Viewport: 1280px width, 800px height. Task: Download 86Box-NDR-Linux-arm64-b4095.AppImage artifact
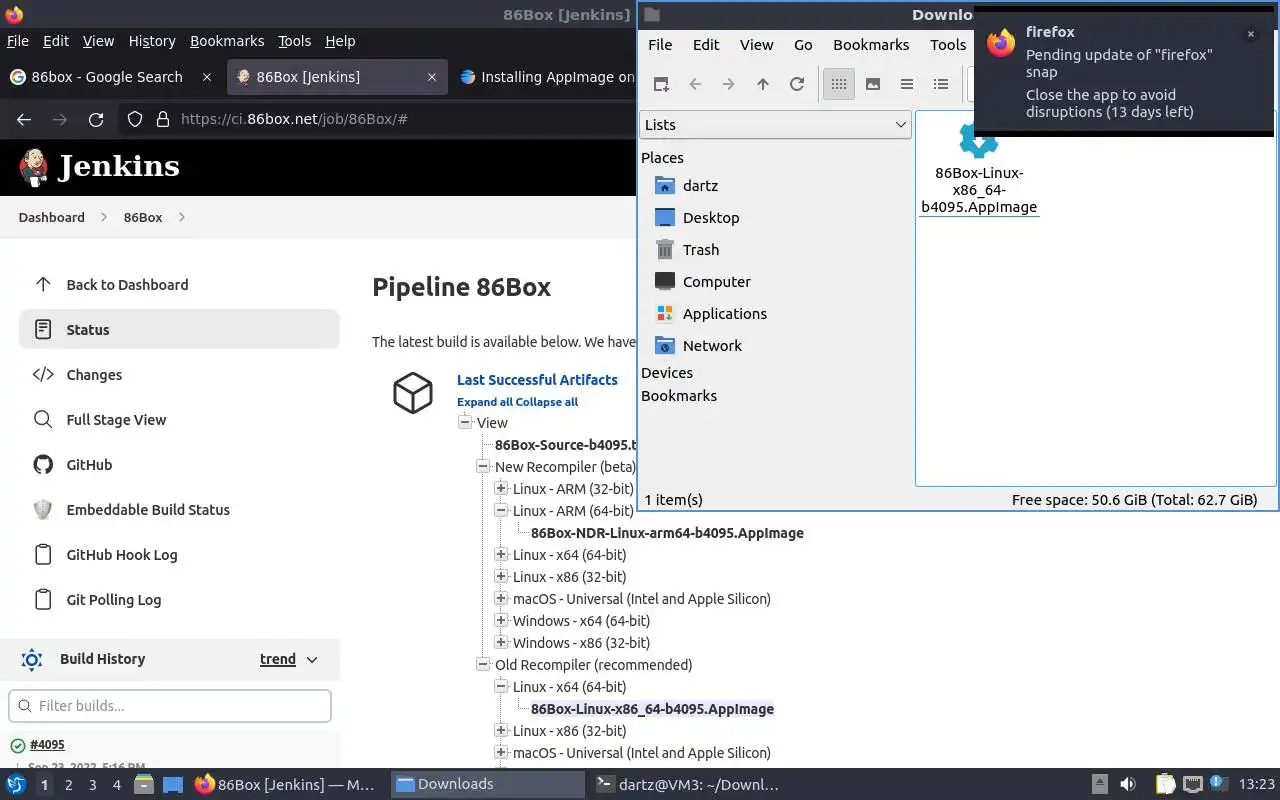point(667,533)
